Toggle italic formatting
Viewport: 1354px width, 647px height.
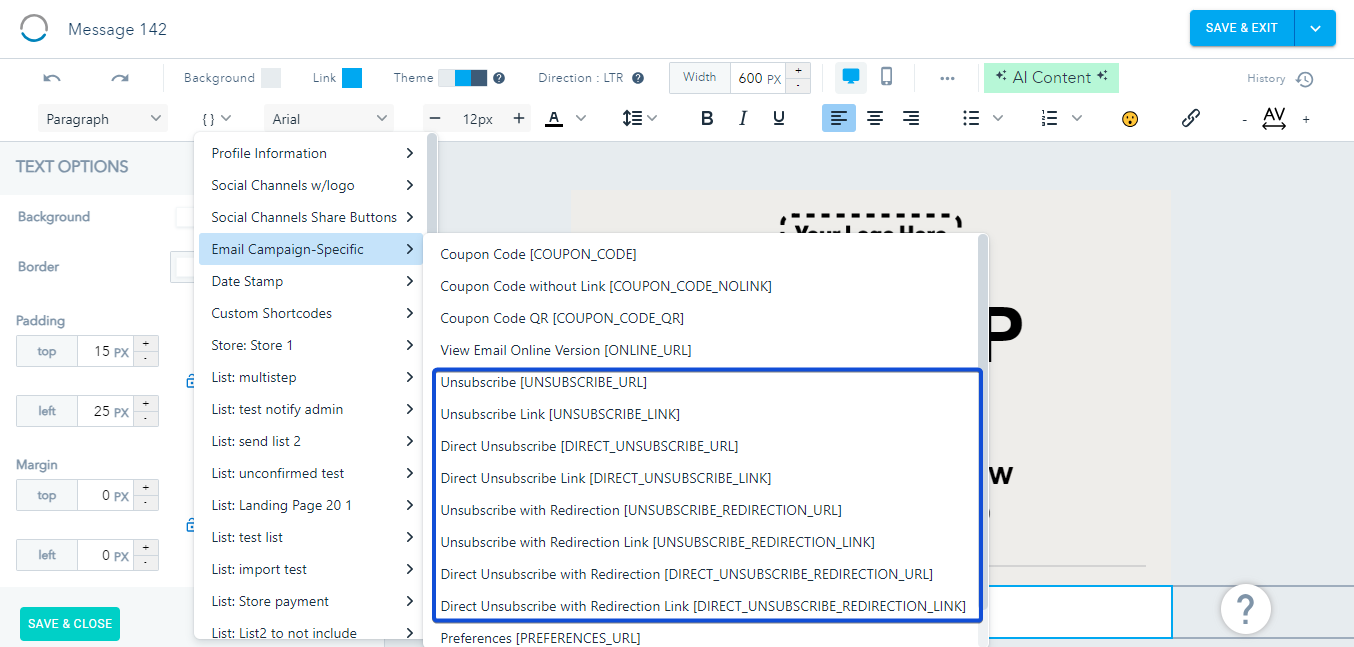tap(743, 119)
